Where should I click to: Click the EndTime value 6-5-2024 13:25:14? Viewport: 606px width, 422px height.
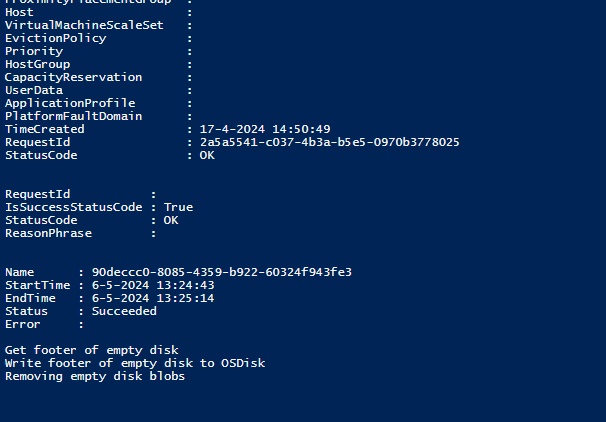(x=153, y=298)
